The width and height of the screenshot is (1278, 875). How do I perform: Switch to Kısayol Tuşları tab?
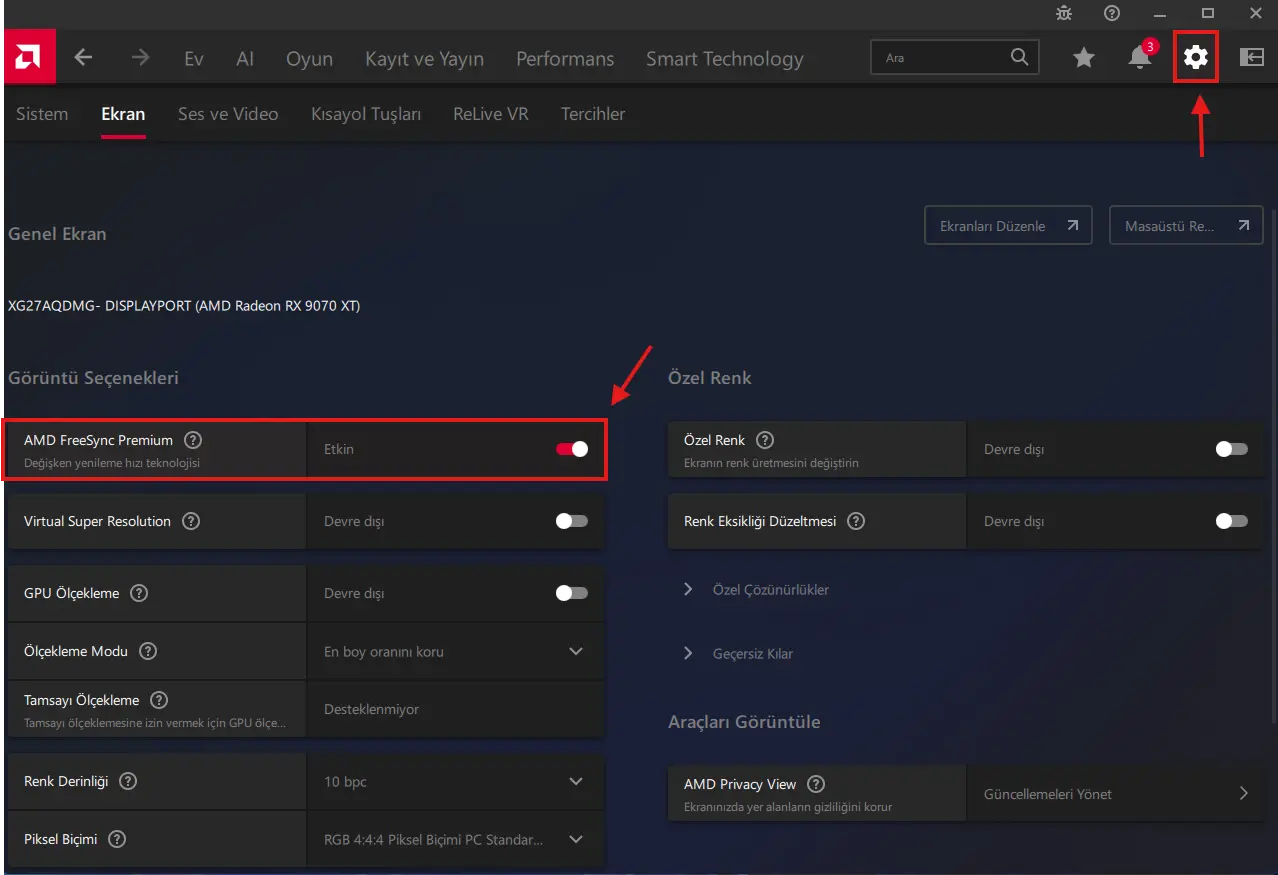[x=366, y=114]
